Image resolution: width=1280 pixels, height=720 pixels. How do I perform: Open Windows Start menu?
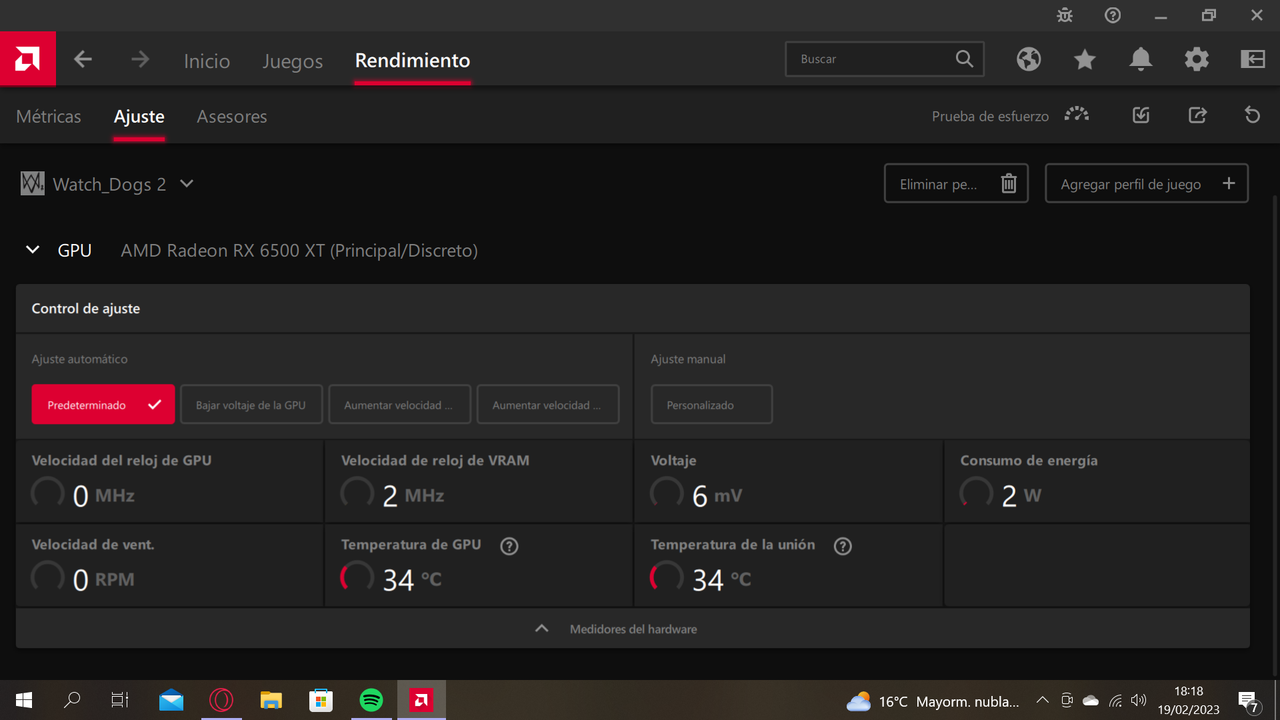pyautogui.click(x=24, y=701)
